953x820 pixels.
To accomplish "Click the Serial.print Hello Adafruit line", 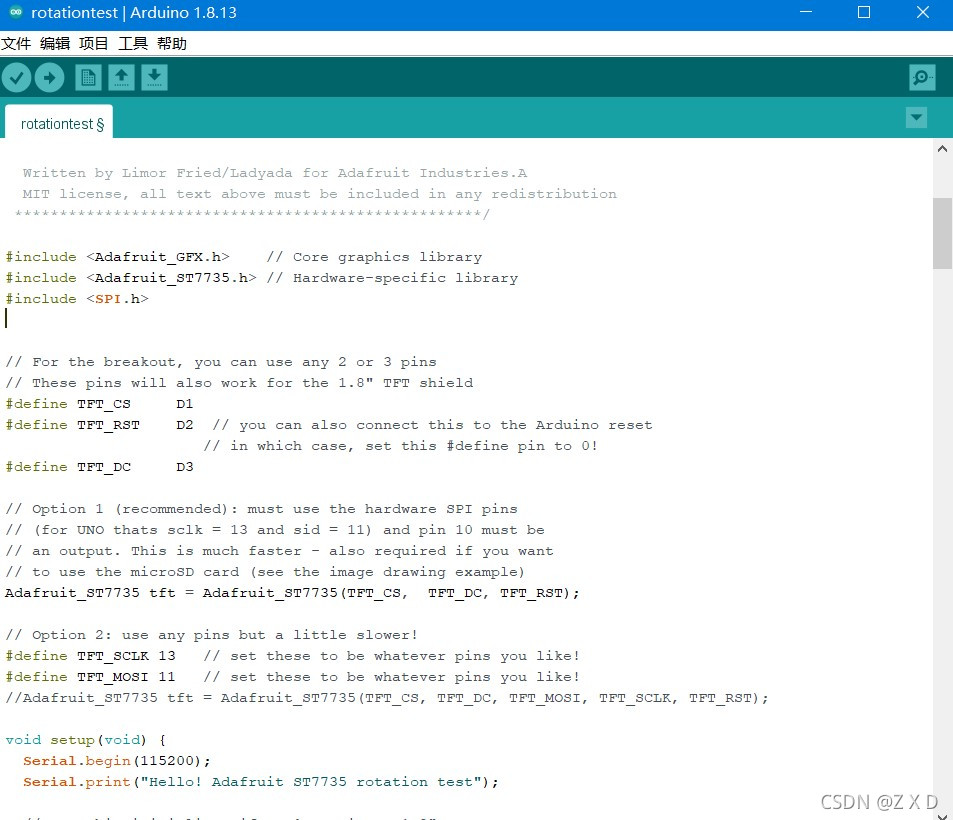I will pos(261,782).
